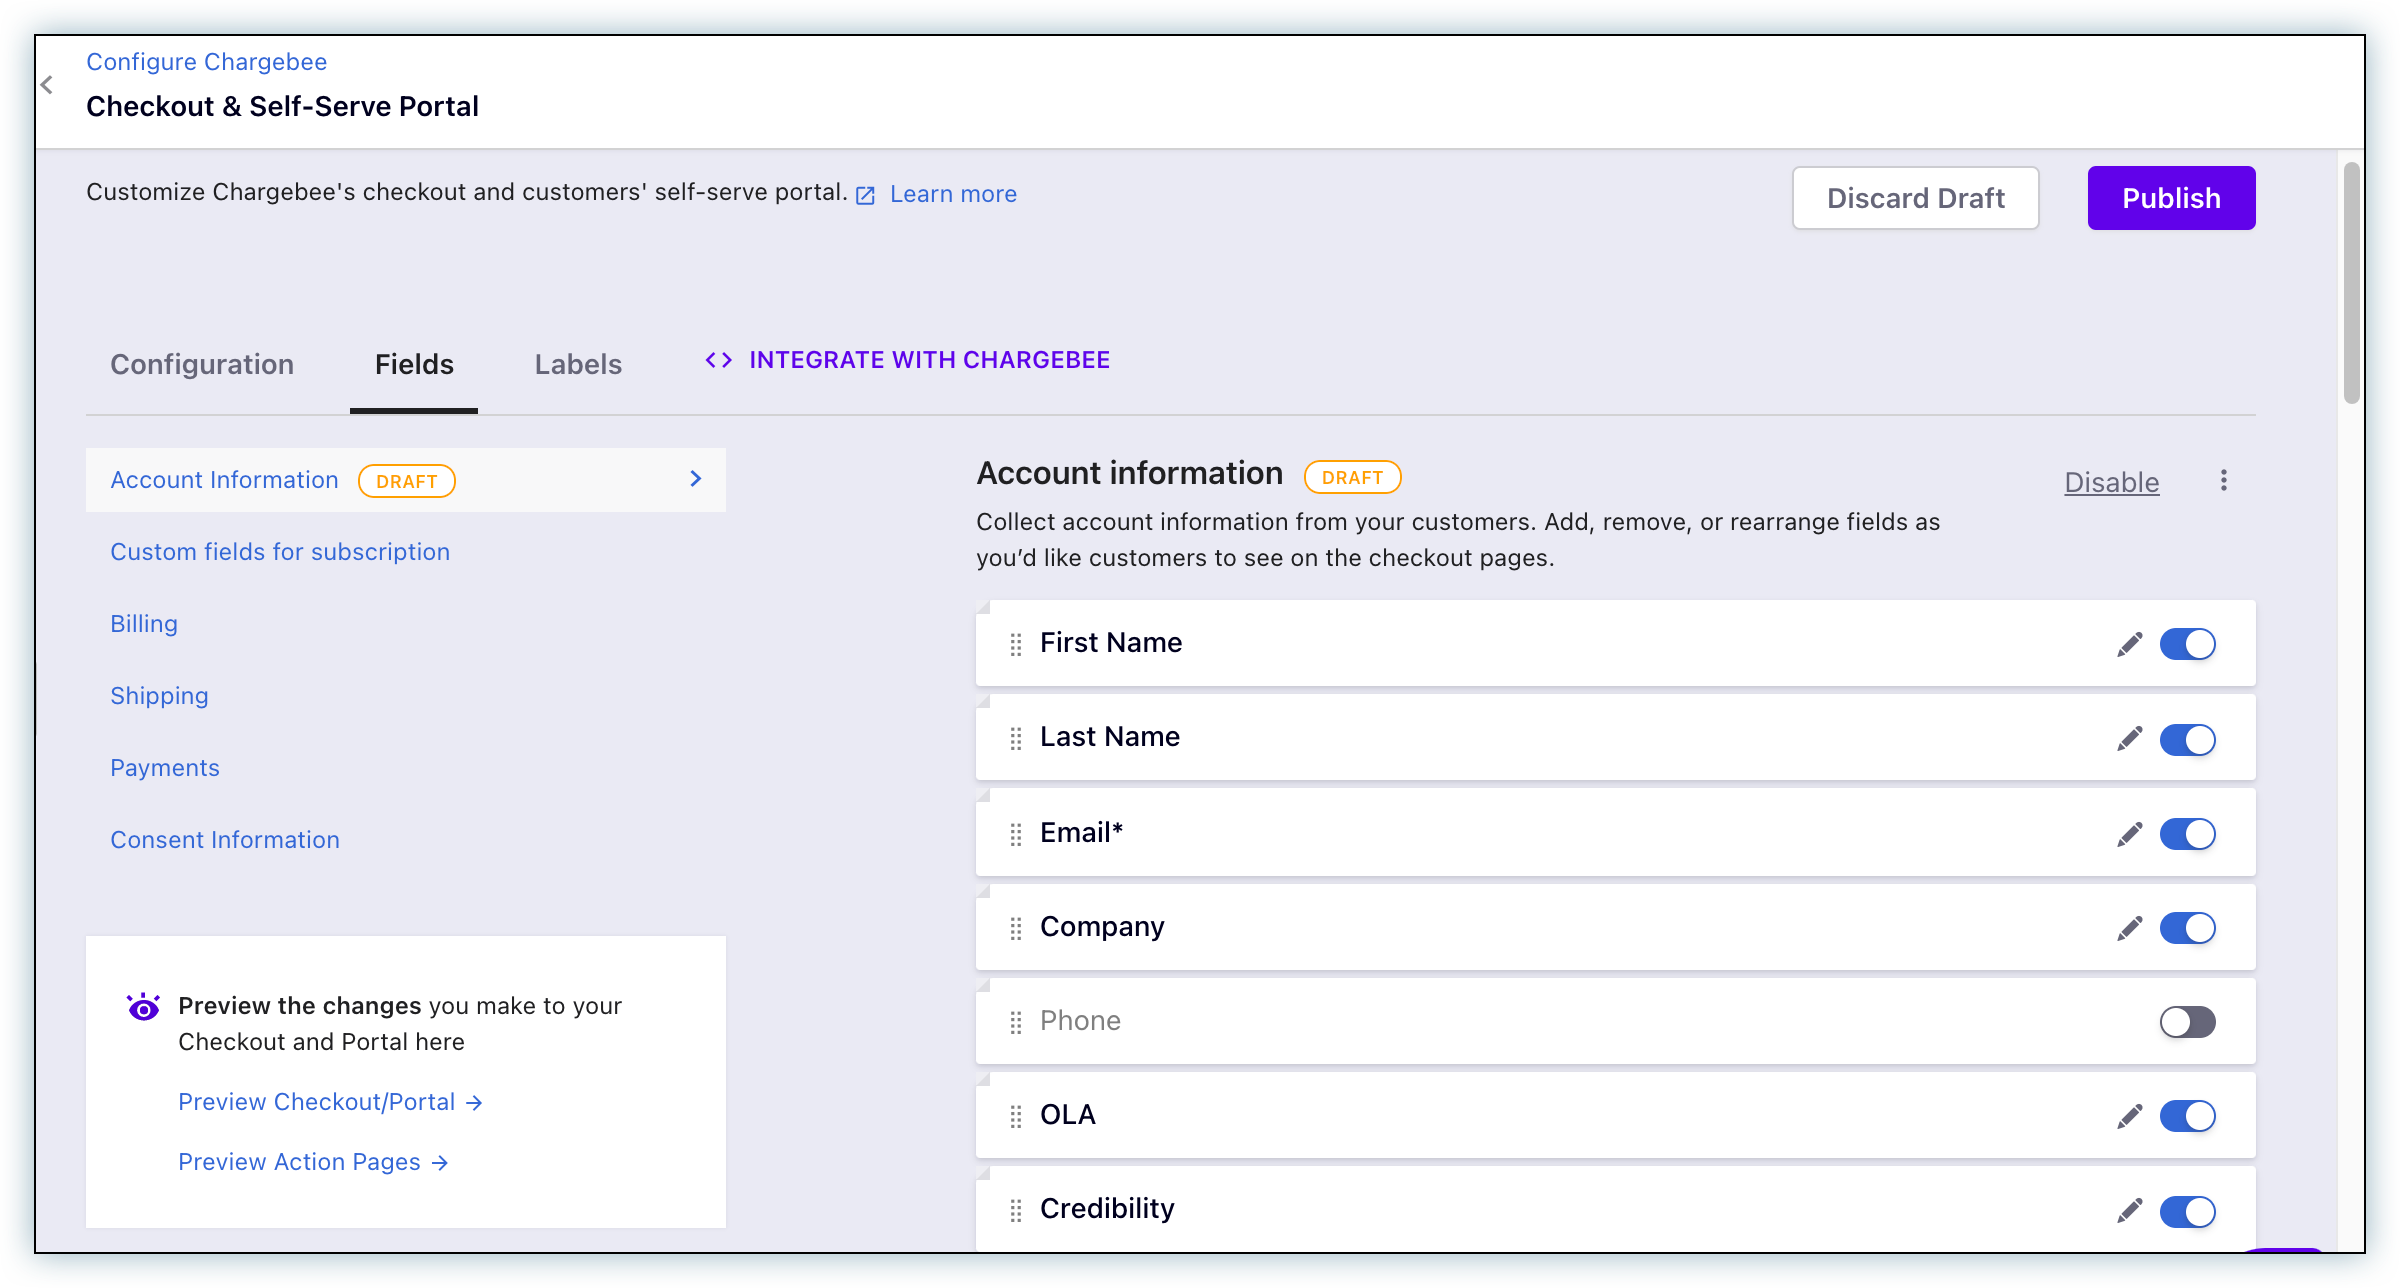
Task: Click the drag handle beside Company
Action: pyautogui.click(x=1016, y=928)
